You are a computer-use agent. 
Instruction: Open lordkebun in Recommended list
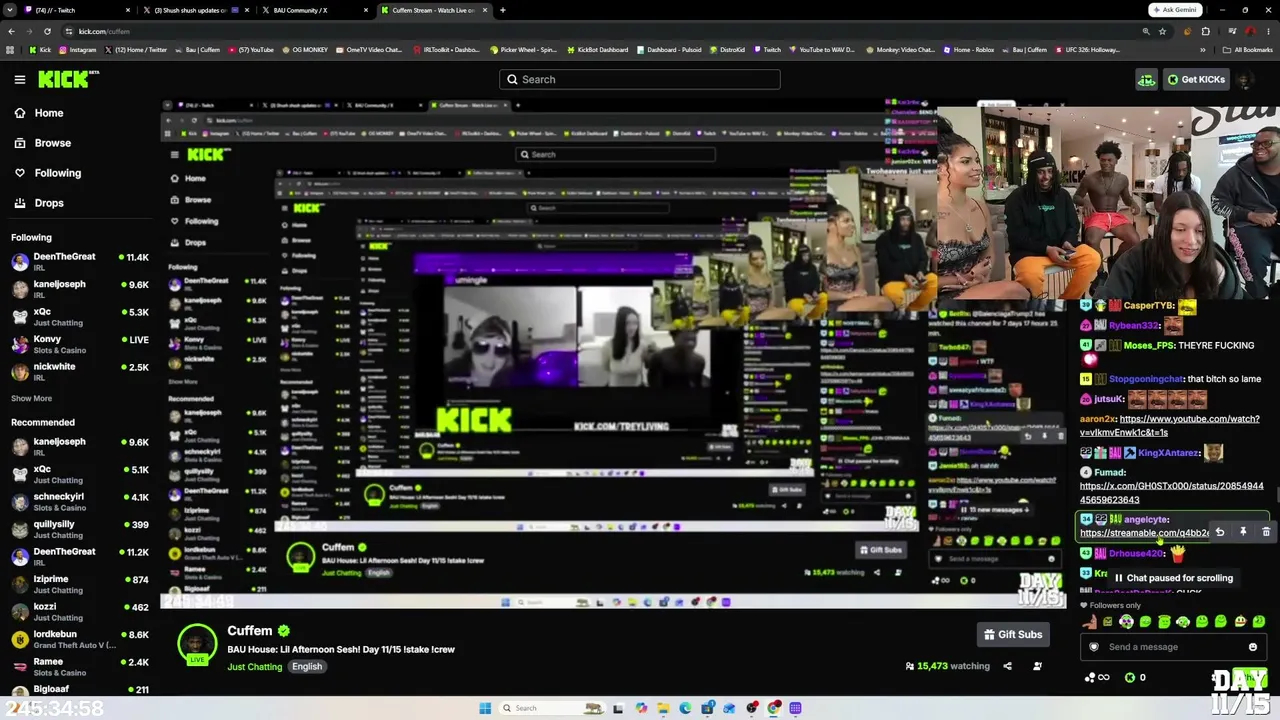[80, 639]
